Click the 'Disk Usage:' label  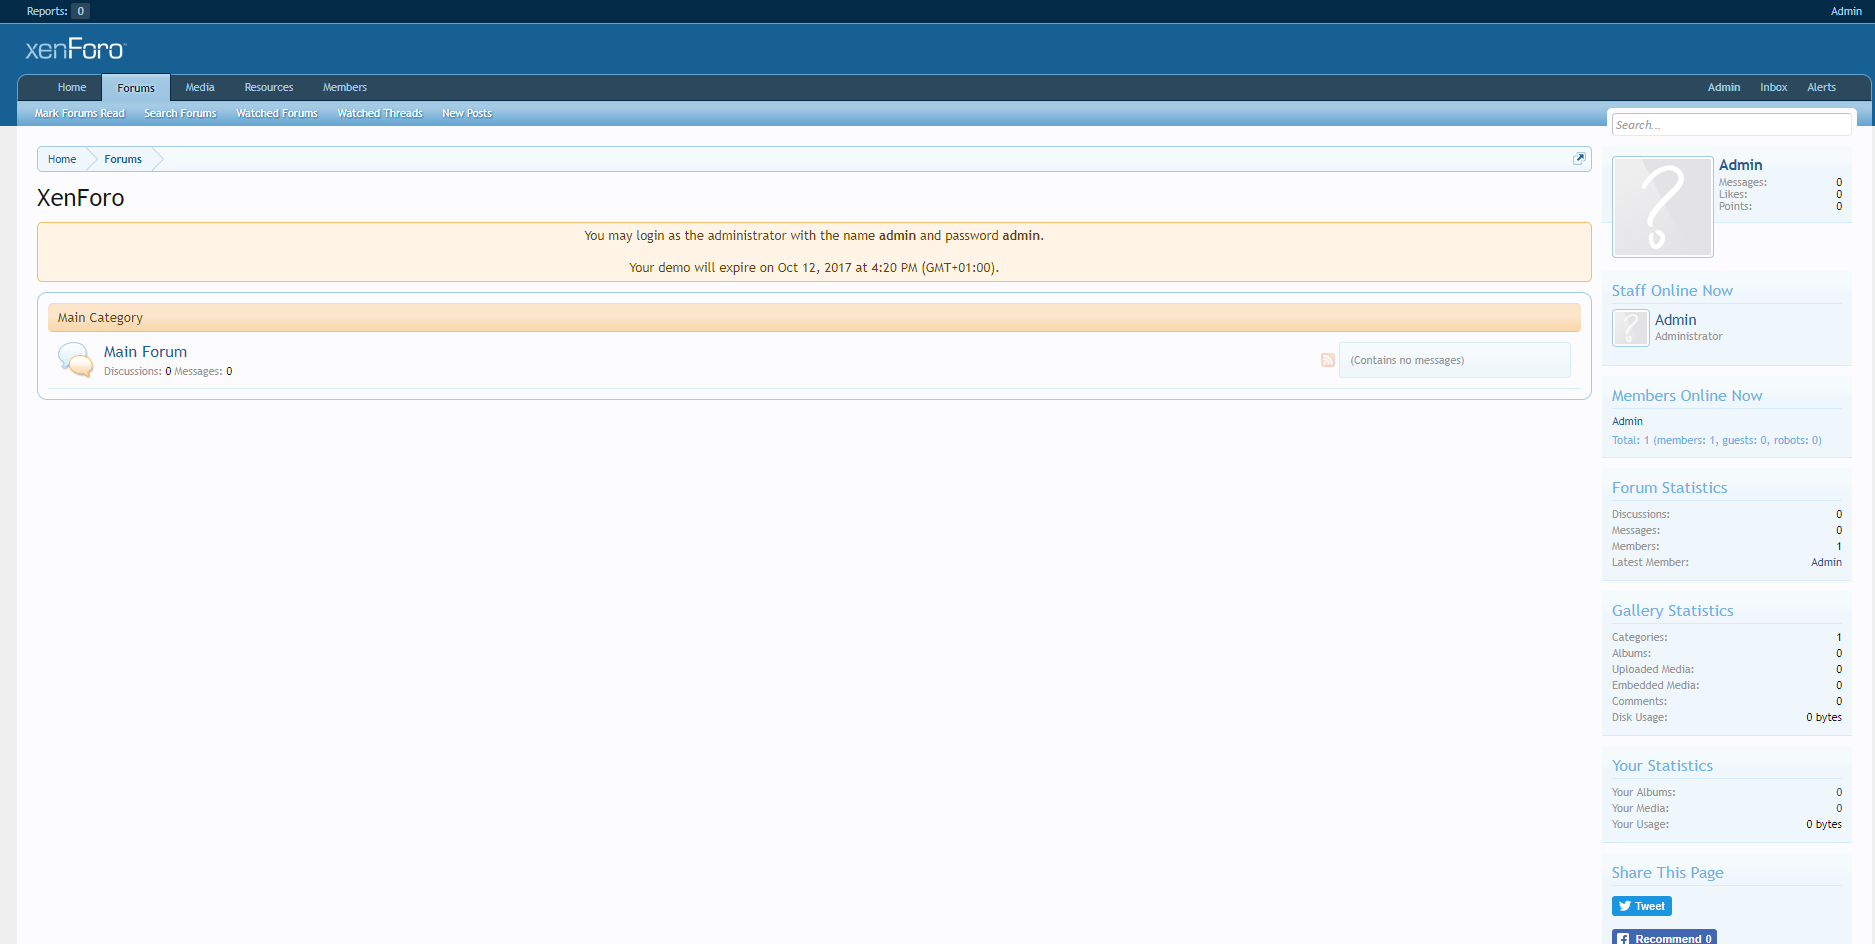(1639, 718)
